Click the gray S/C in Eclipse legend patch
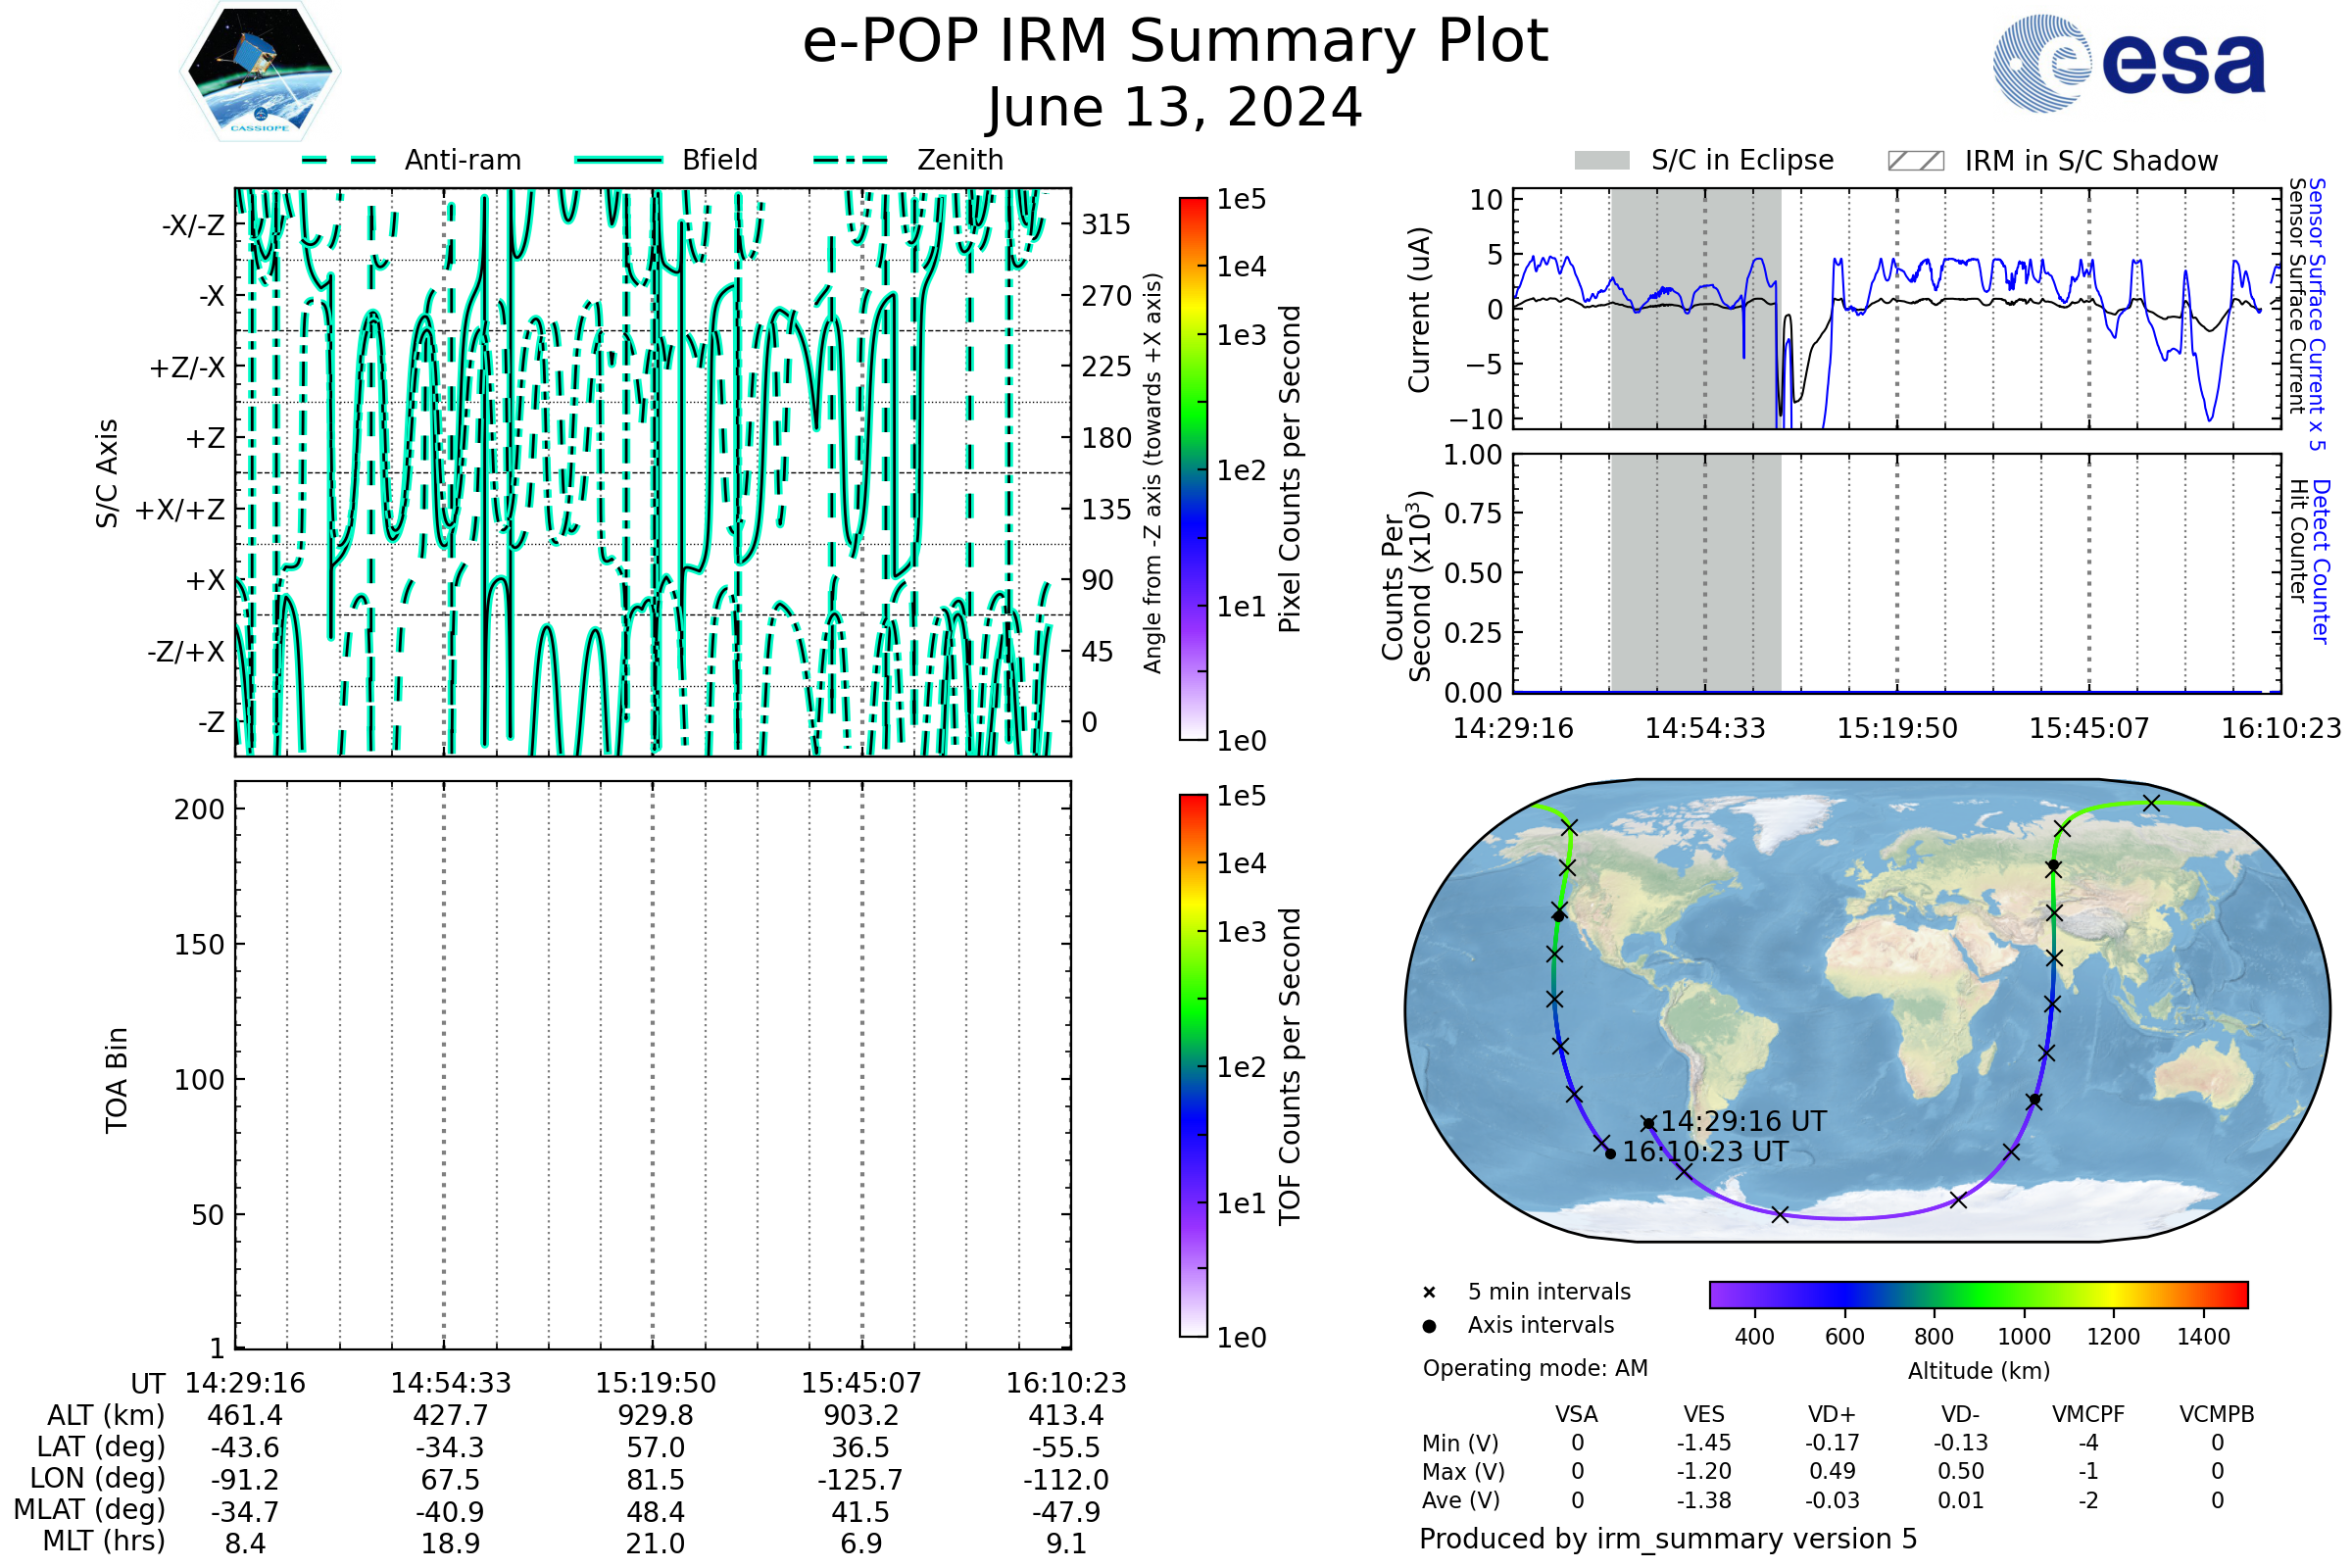The height and width of the screenshot is (1568, 2352). click(1601, 161)
